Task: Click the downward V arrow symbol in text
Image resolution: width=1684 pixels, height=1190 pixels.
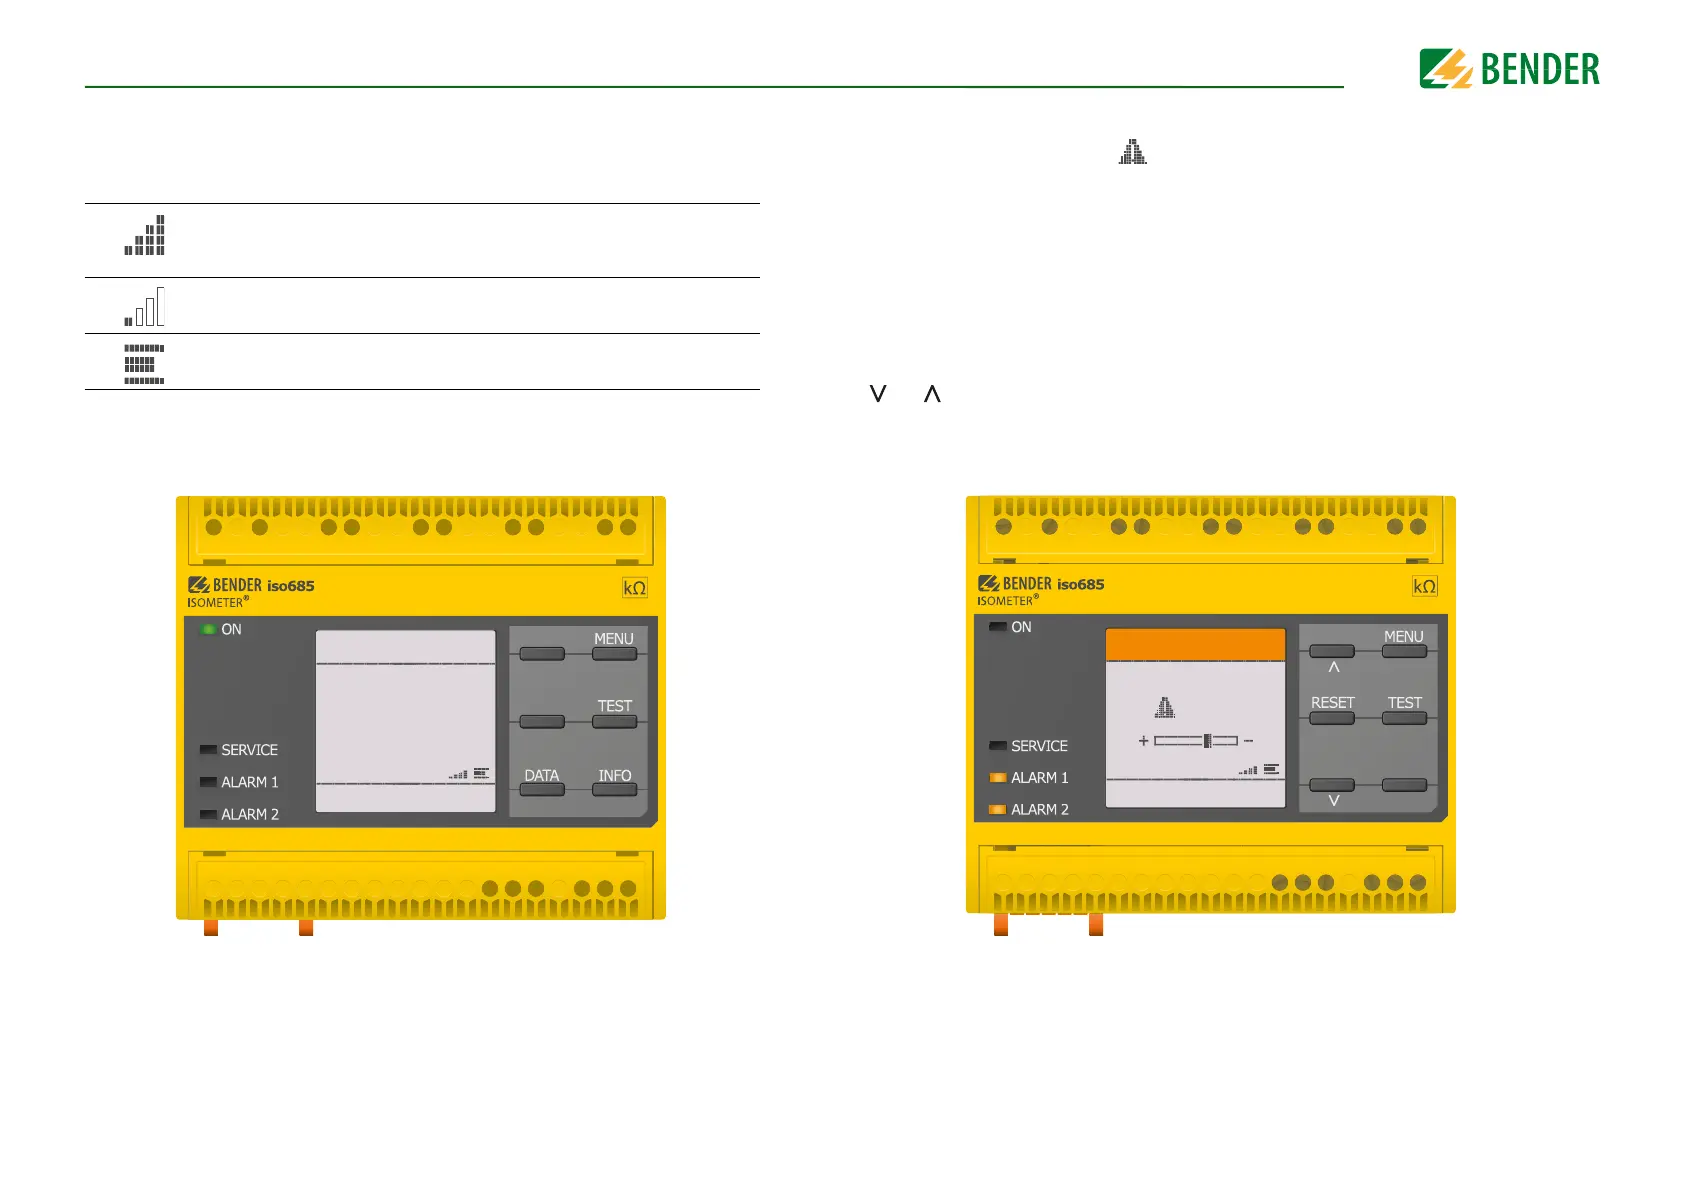Action: [878, 393]
